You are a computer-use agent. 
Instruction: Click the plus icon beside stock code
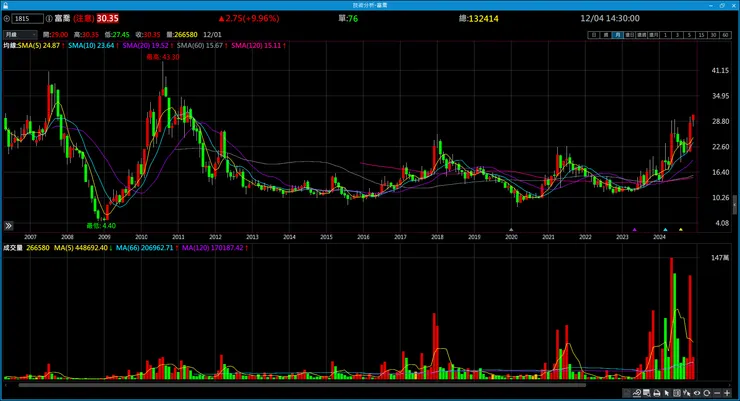7,18
